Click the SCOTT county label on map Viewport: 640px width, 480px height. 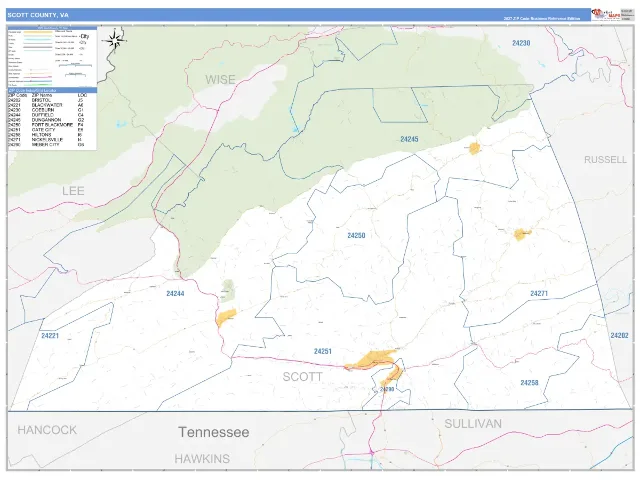(302, 377)
